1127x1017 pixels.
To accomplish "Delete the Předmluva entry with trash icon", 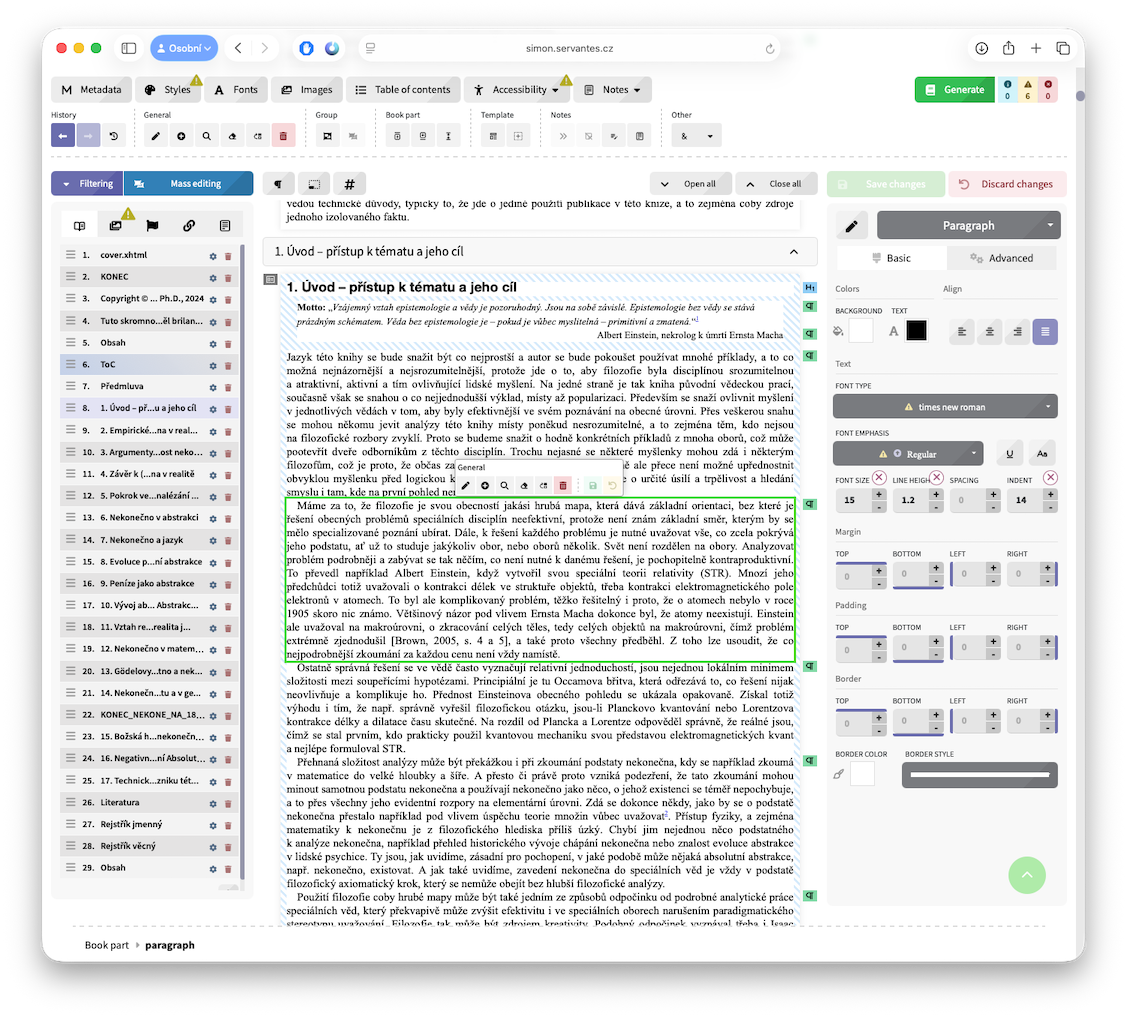I will tap(228, 387).
